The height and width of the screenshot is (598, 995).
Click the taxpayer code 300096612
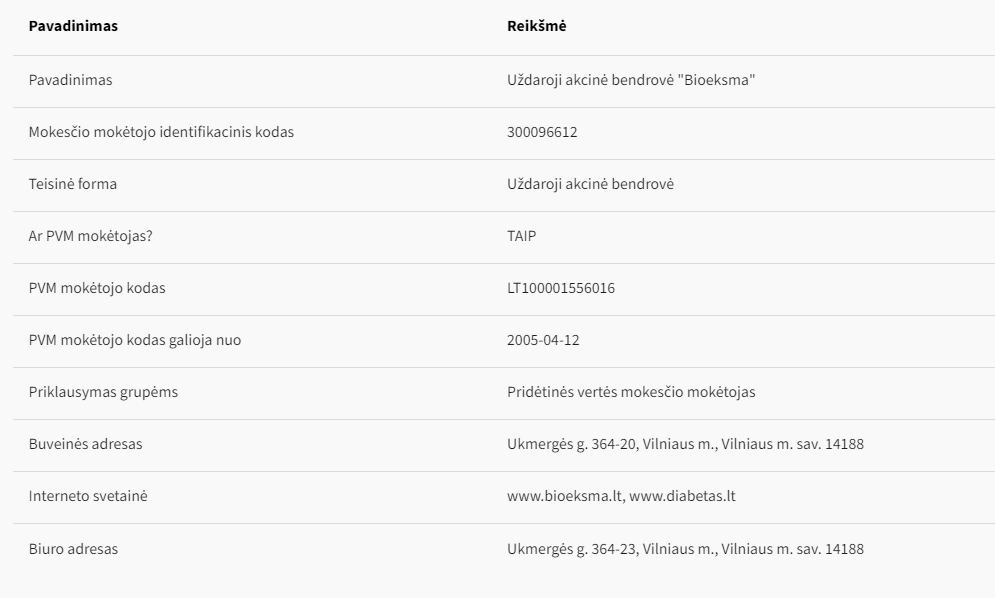542,132
